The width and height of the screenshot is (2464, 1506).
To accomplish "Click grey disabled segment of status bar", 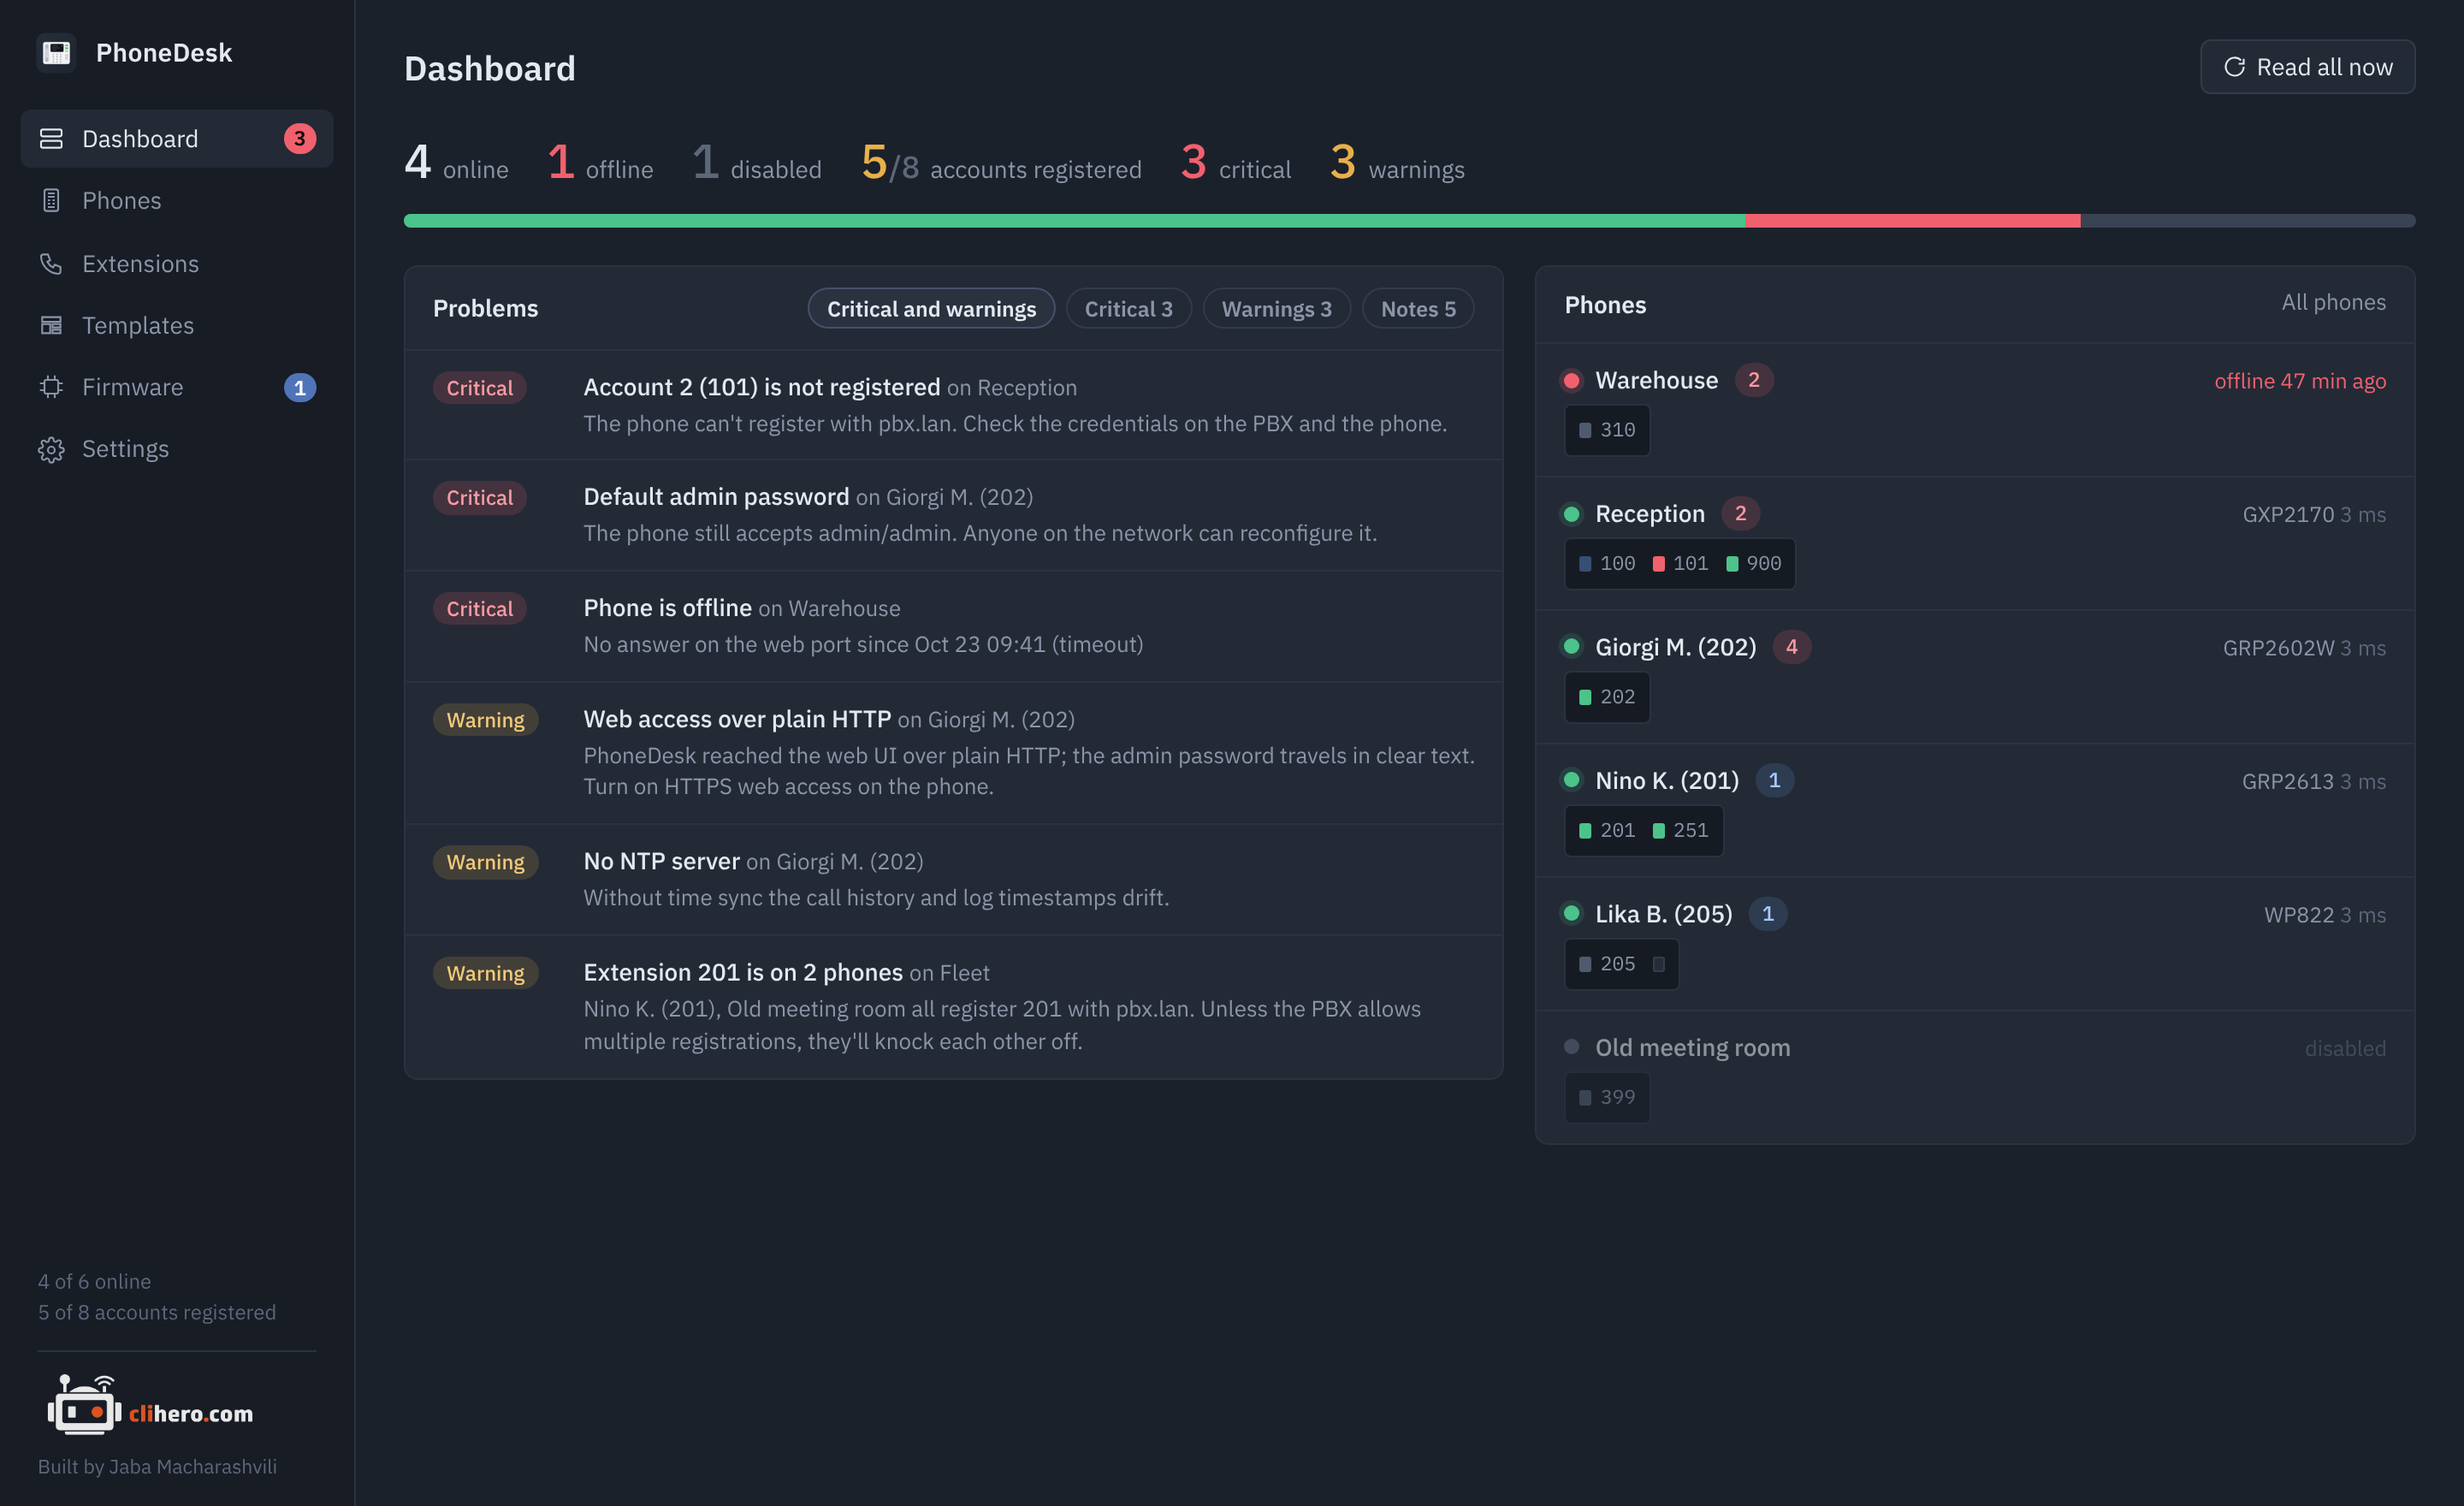I will pyautogui.click(x=2247, y=220).
